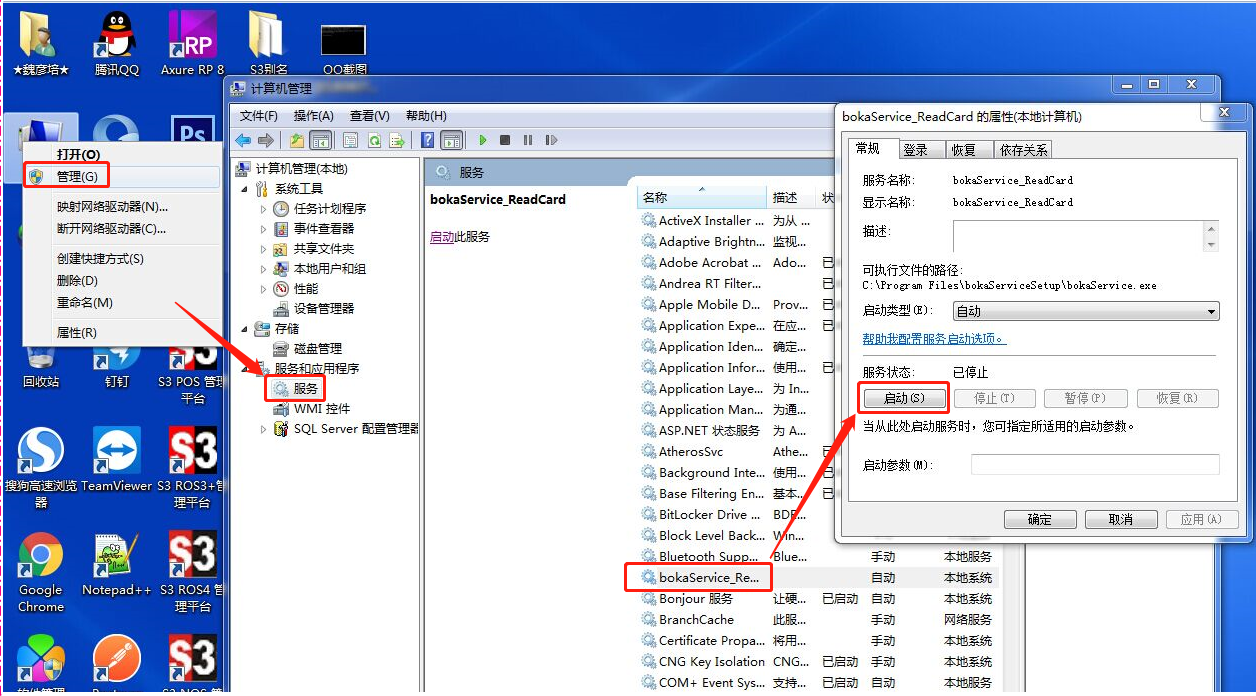Click the 启动(S) button in properties
1256x696 pixels.
903,398
